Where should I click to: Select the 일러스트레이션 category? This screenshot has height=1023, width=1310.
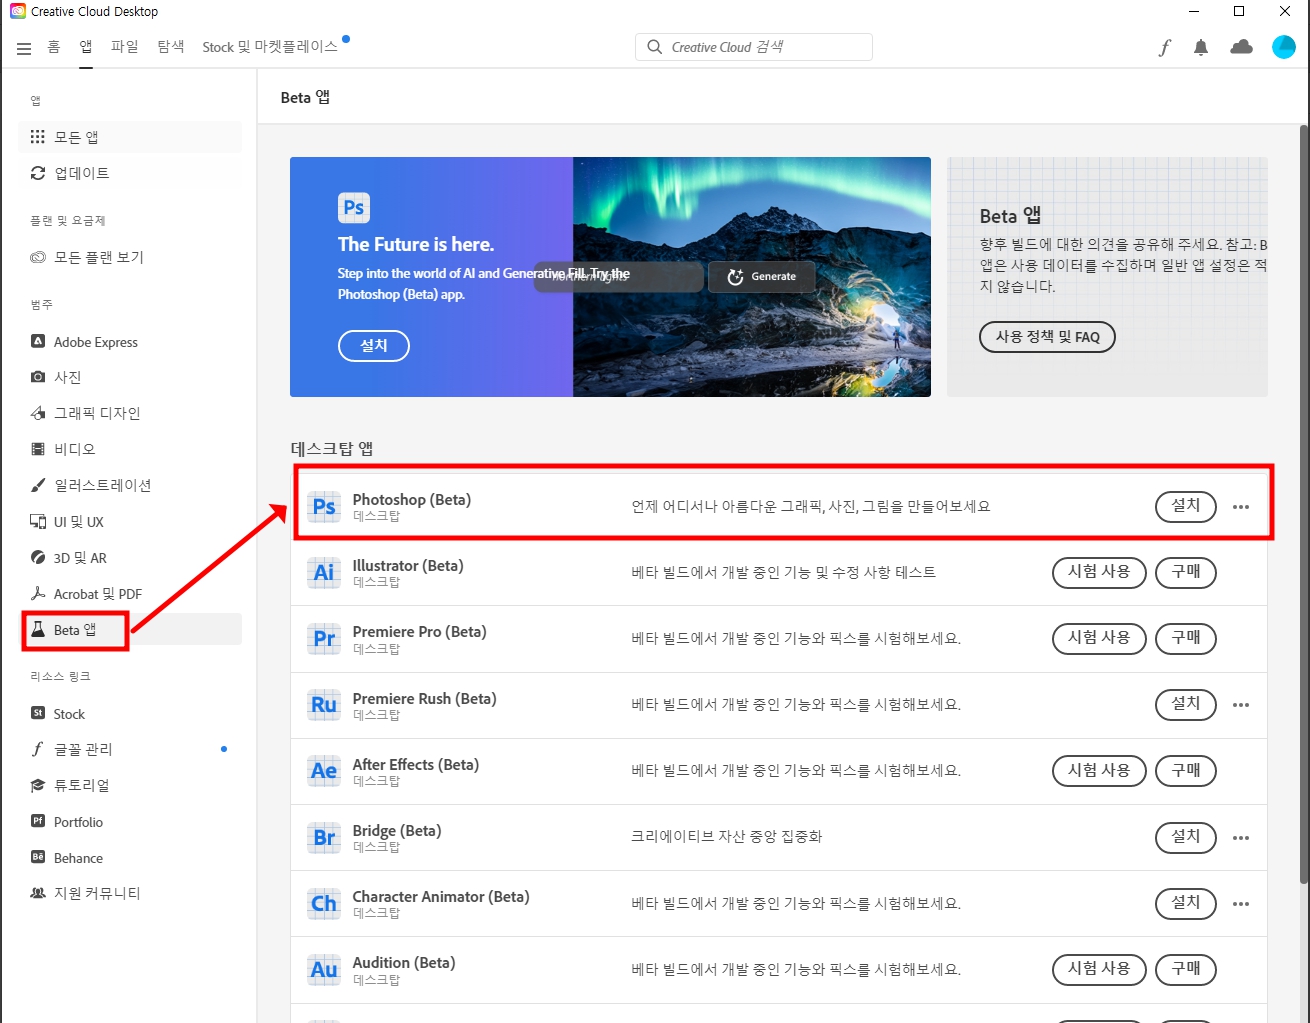point(130,485)
